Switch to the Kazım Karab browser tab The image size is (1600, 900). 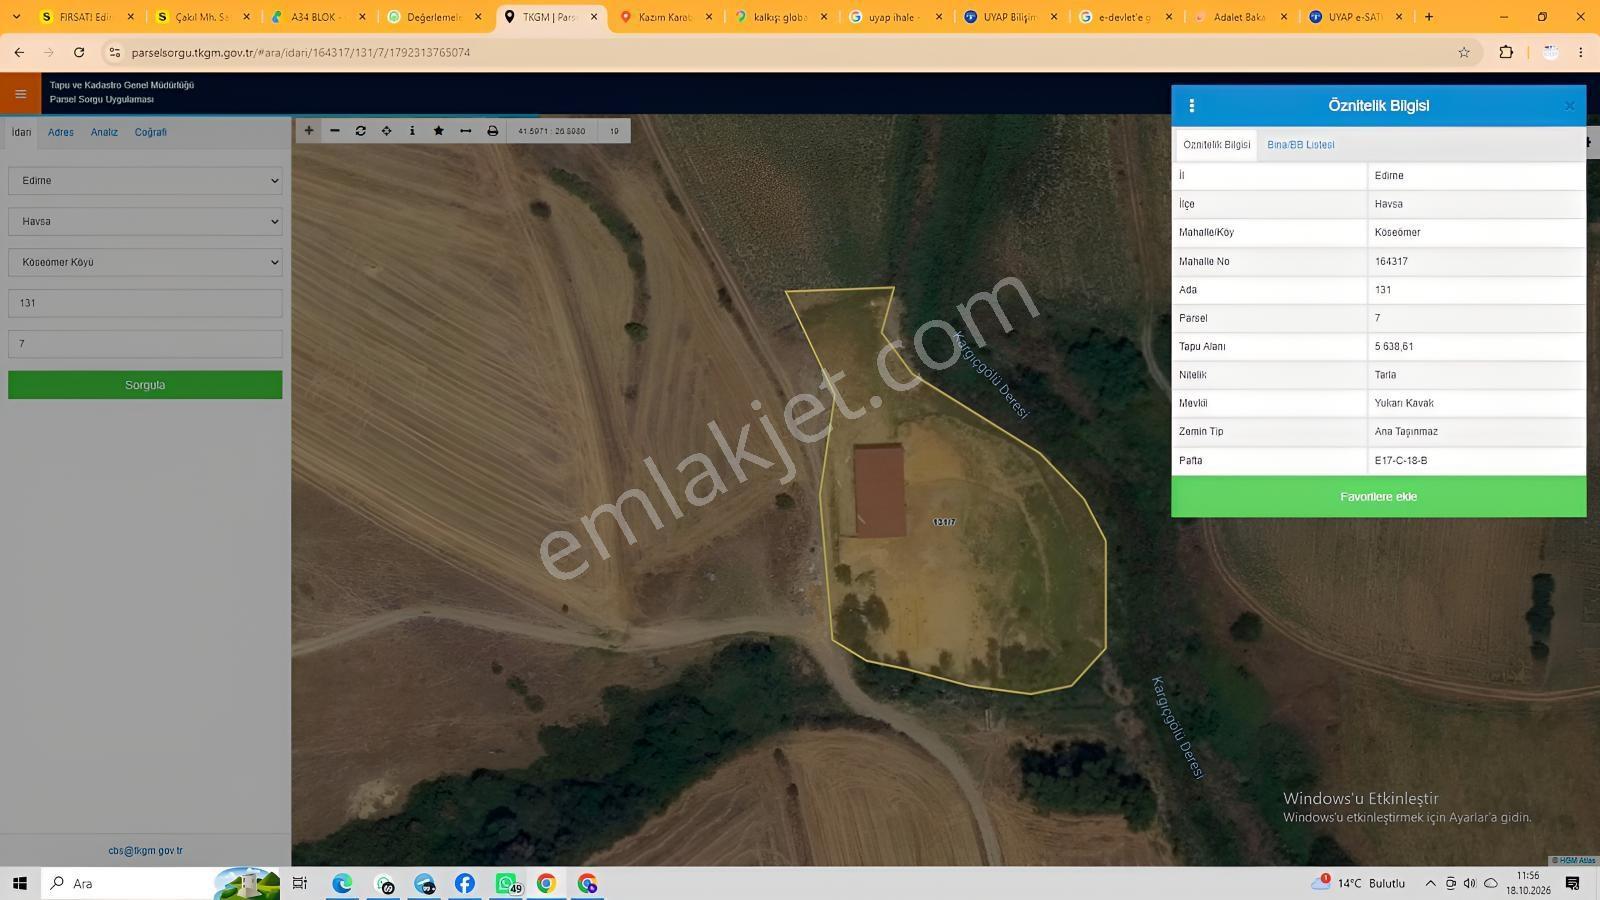(x=666, y=17)
